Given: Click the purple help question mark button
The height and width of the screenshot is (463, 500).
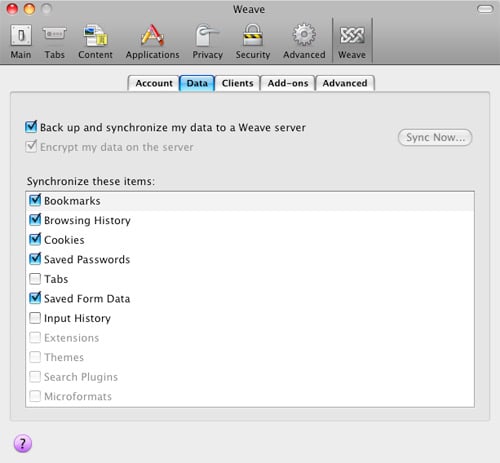Looking at the screenshot, I should click(x=23, y=444).
